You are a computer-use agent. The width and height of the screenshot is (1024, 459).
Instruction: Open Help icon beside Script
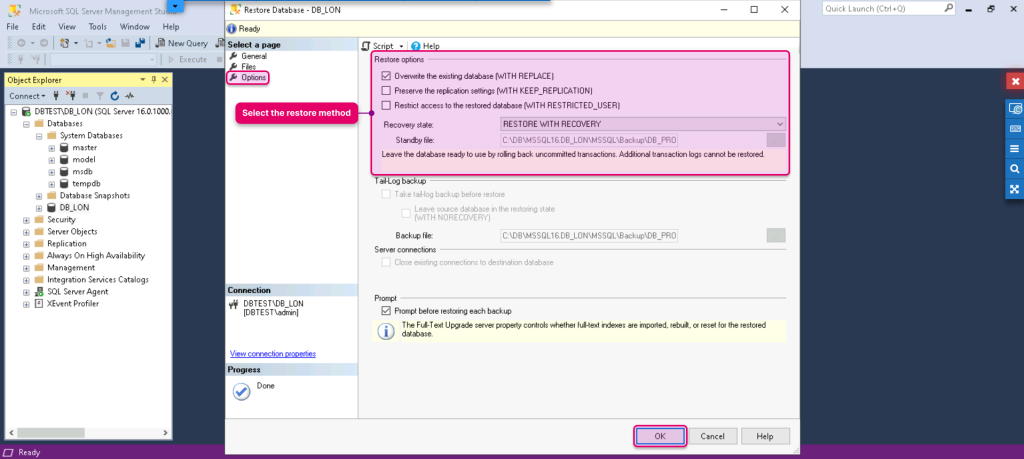pyautogui.click(x=415, y=46)
